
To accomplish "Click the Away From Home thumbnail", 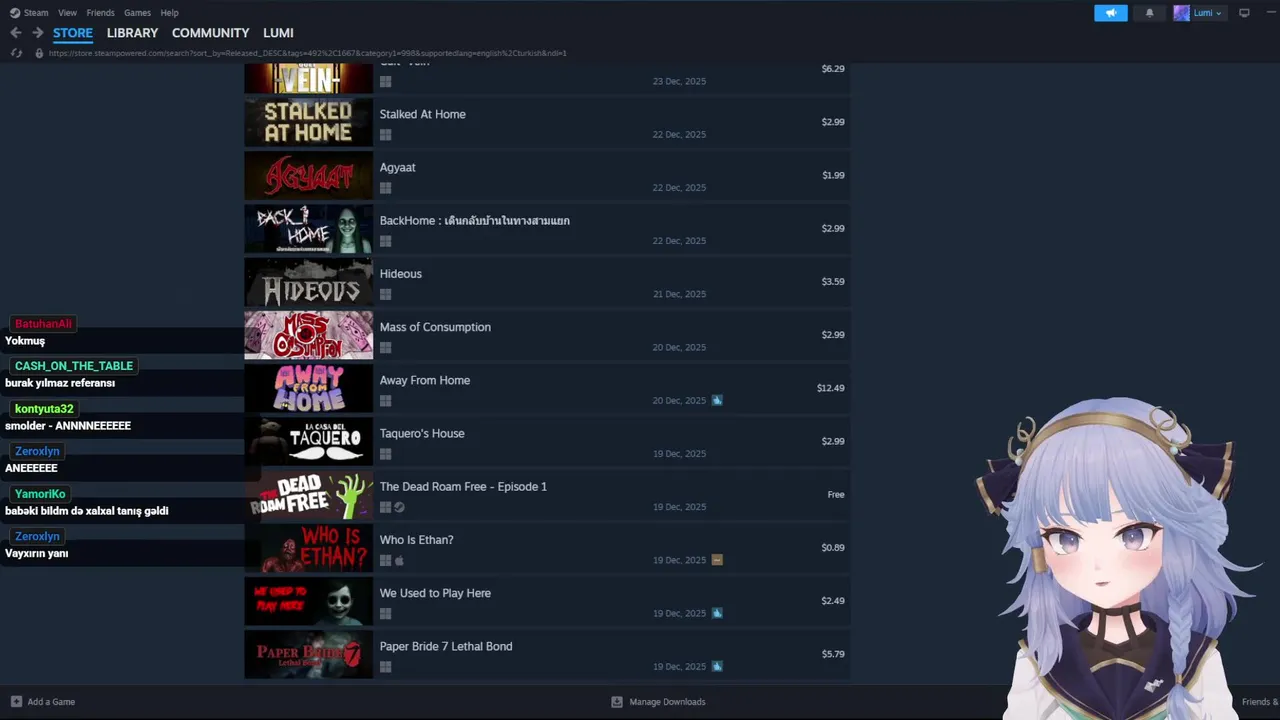I will 308,388.
